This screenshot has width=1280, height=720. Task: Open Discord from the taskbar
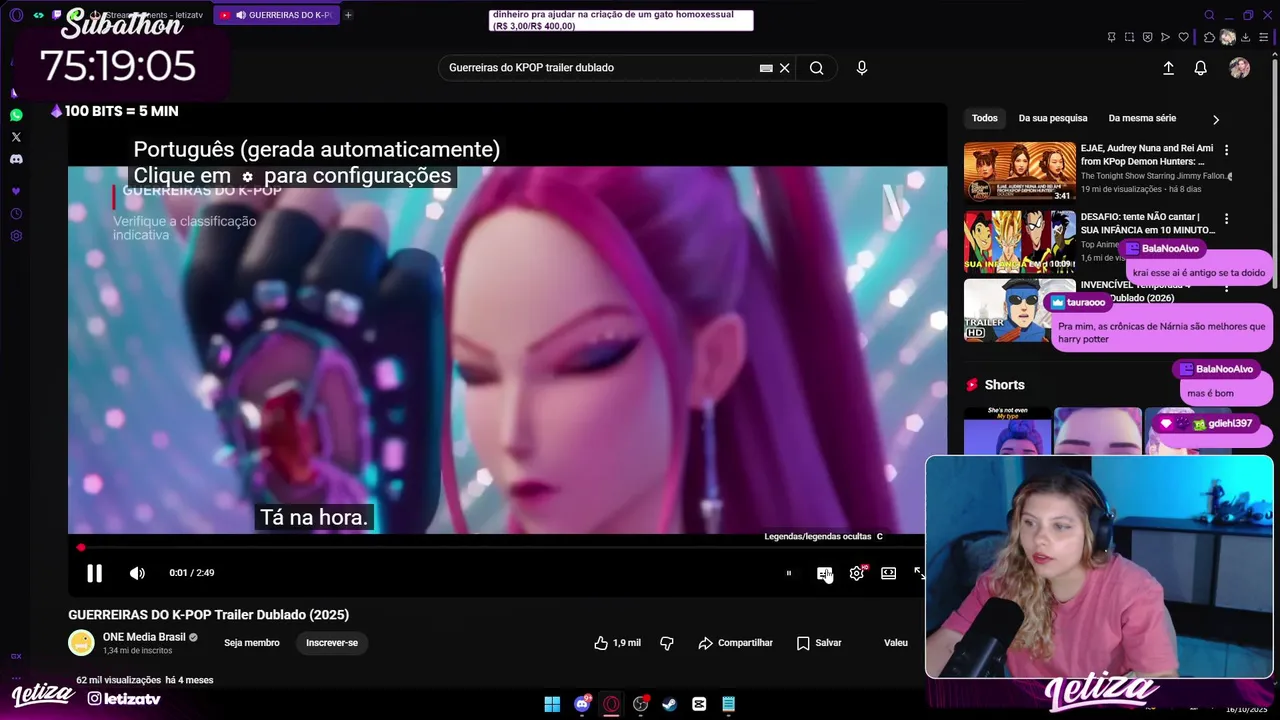[582, 704]
